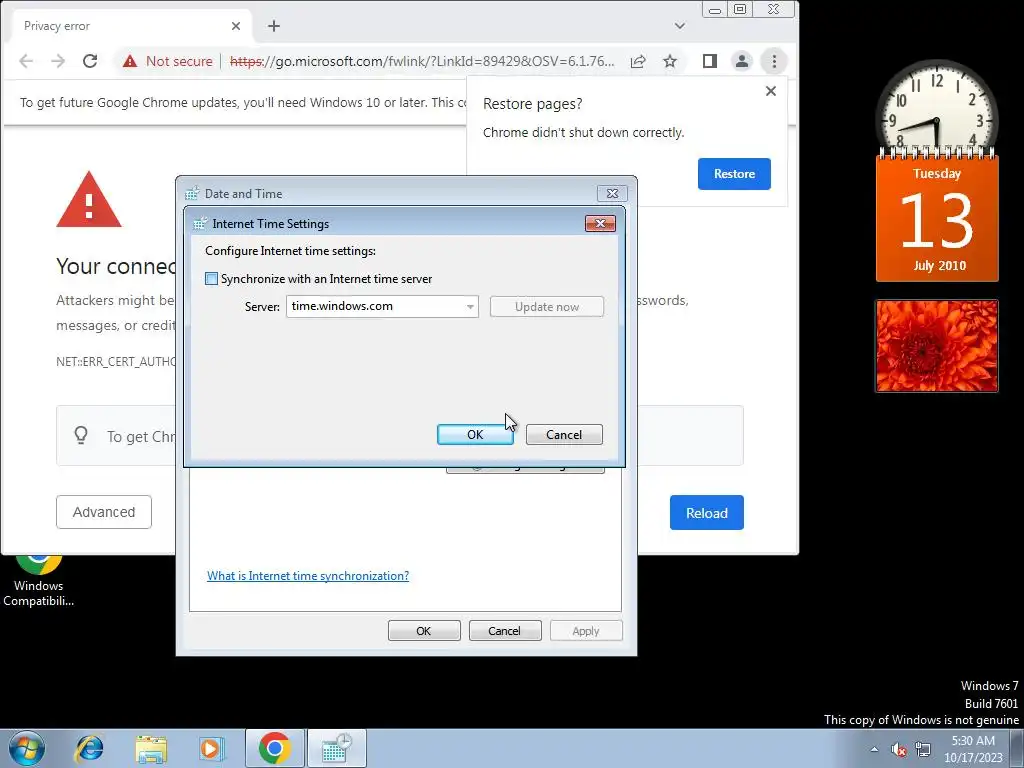Toggle Chrome side panel icon
Screen dimensions: 1024x768
[710, 61]
